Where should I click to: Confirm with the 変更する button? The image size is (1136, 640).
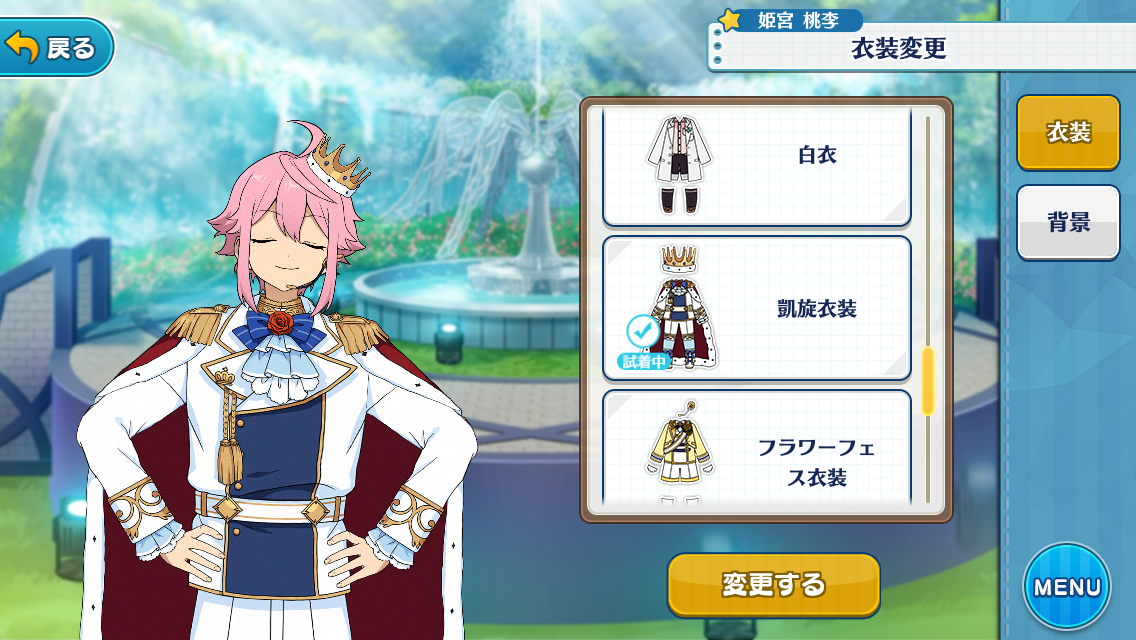[773, 584]
